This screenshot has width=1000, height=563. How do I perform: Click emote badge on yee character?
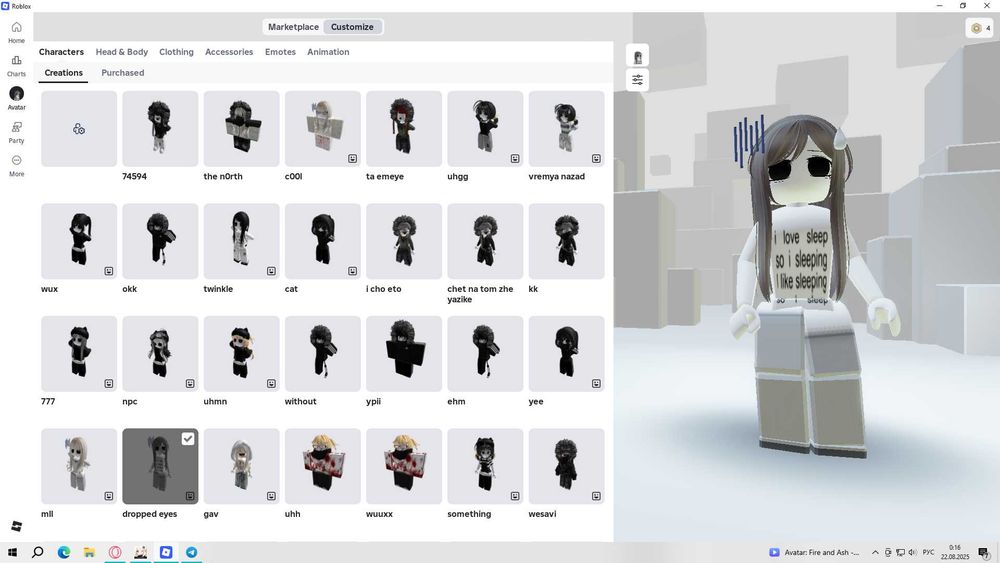pyautogui.click(x=596, y=383)
